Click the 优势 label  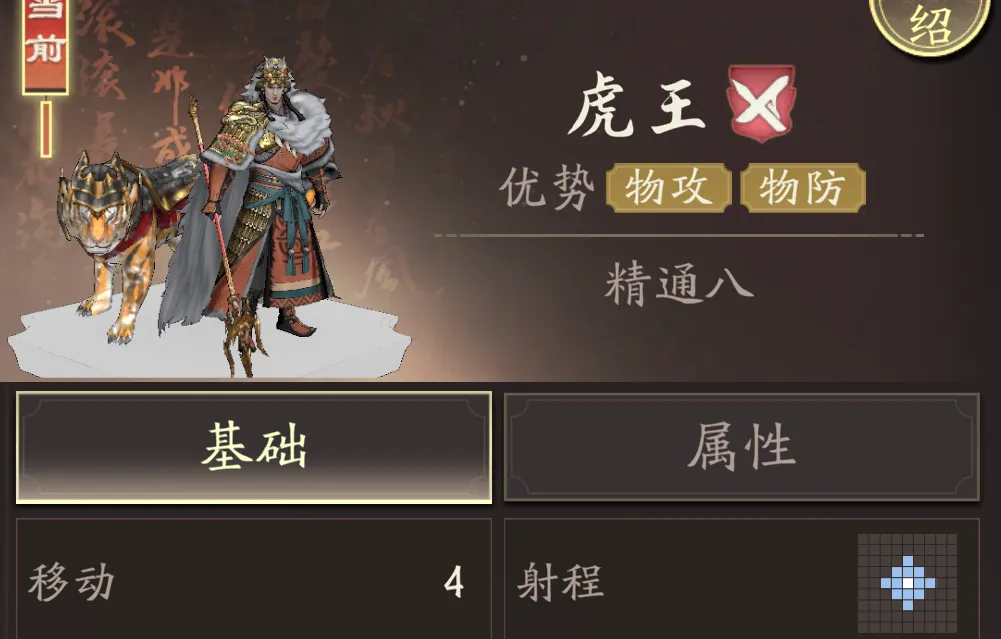(x=546, y=188)
